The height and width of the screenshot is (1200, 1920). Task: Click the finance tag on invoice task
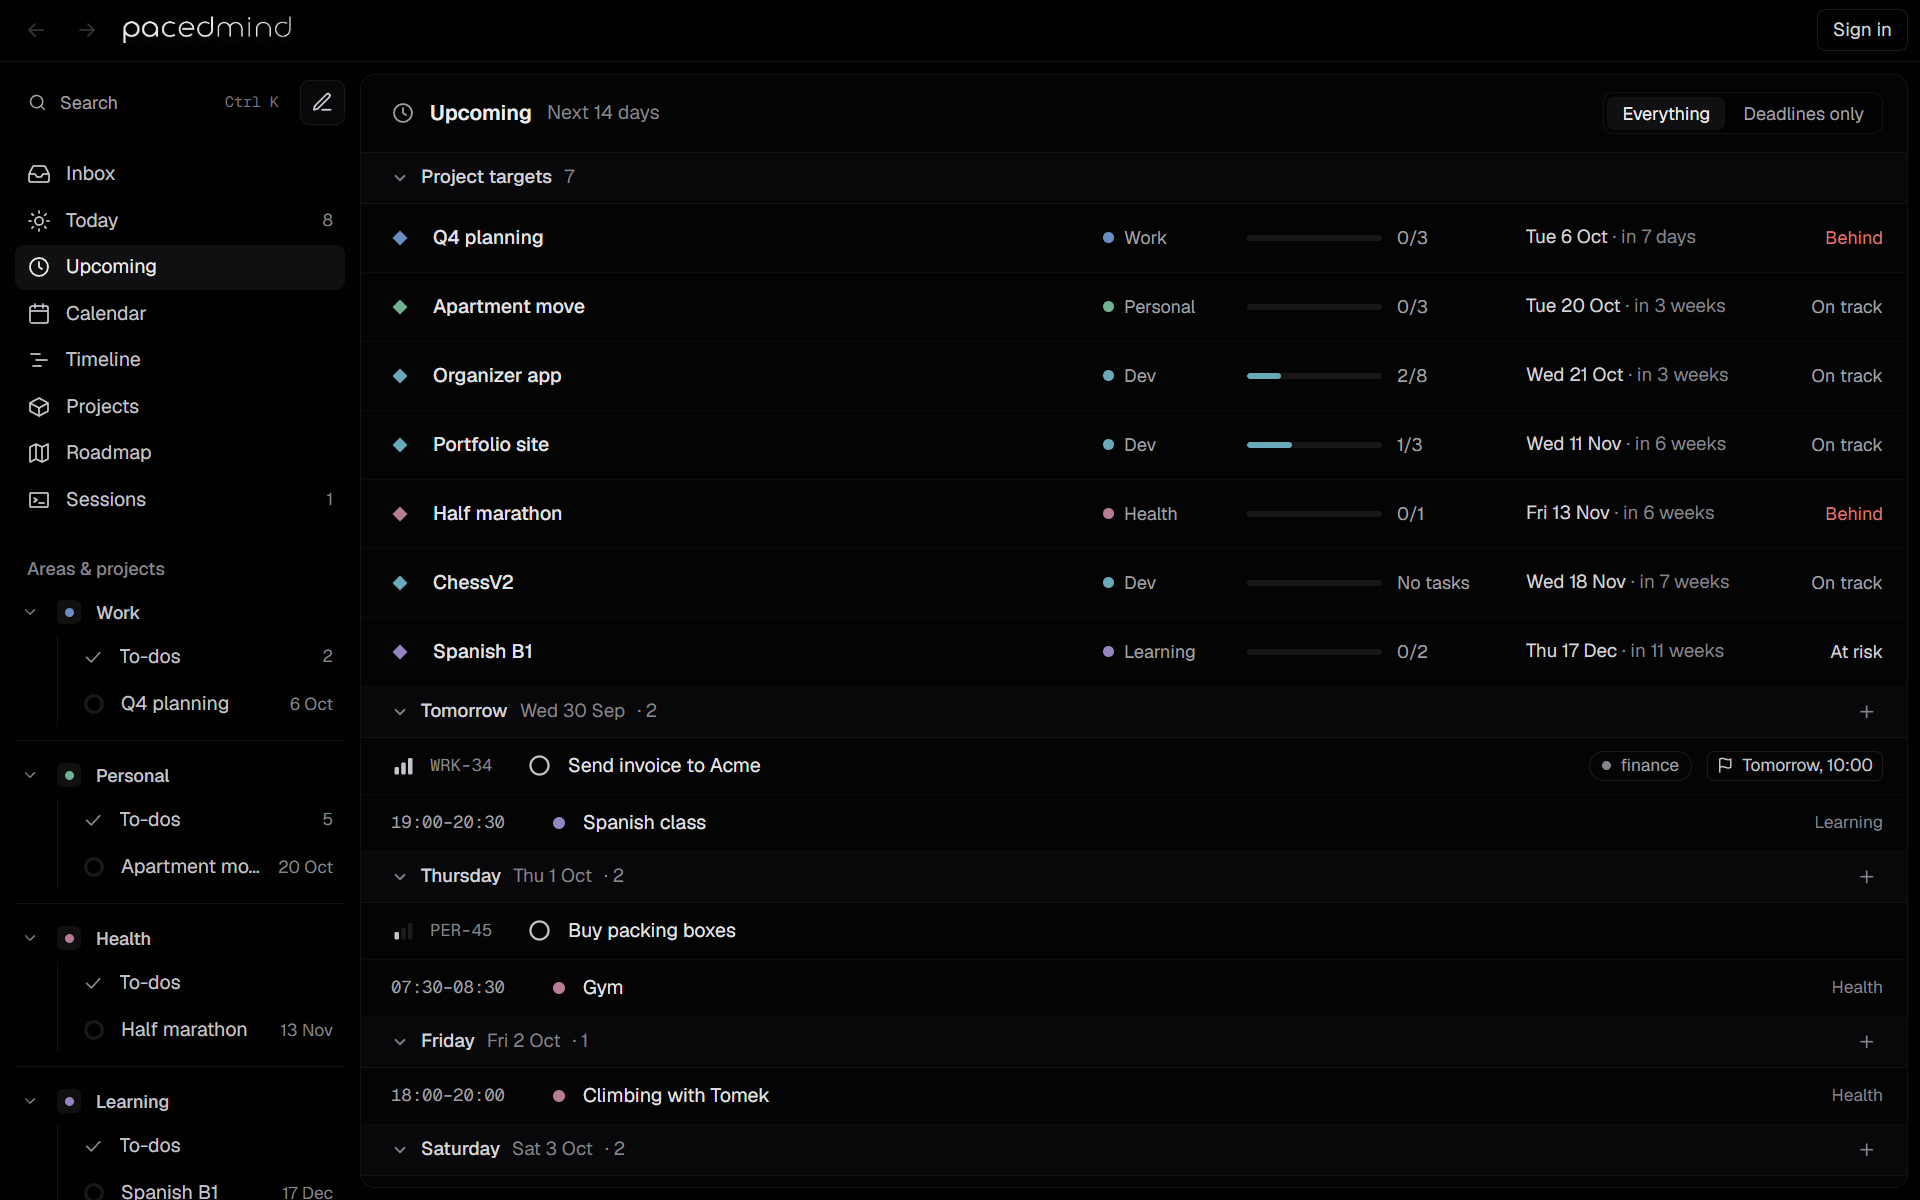tap(1640, 766)
